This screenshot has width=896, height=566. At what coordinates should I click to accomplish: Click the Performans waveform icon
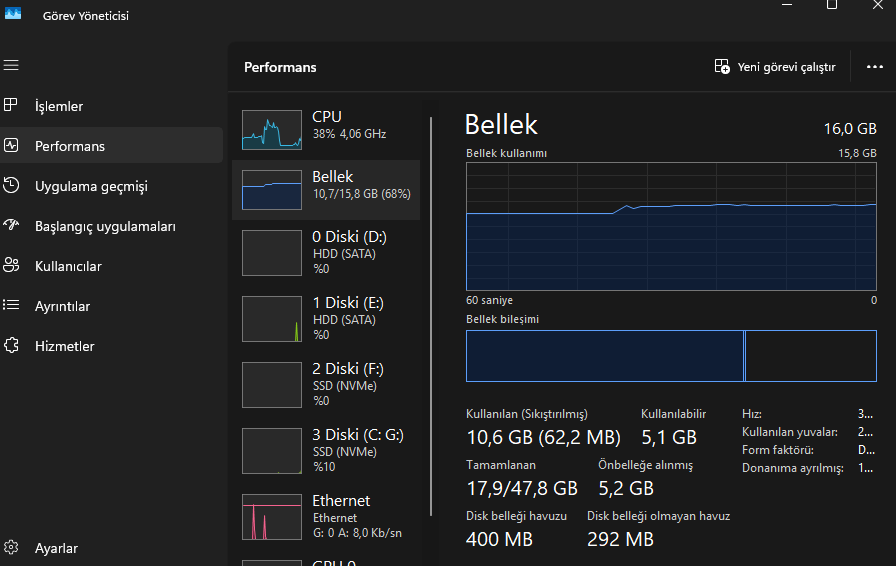click(11, 145)
